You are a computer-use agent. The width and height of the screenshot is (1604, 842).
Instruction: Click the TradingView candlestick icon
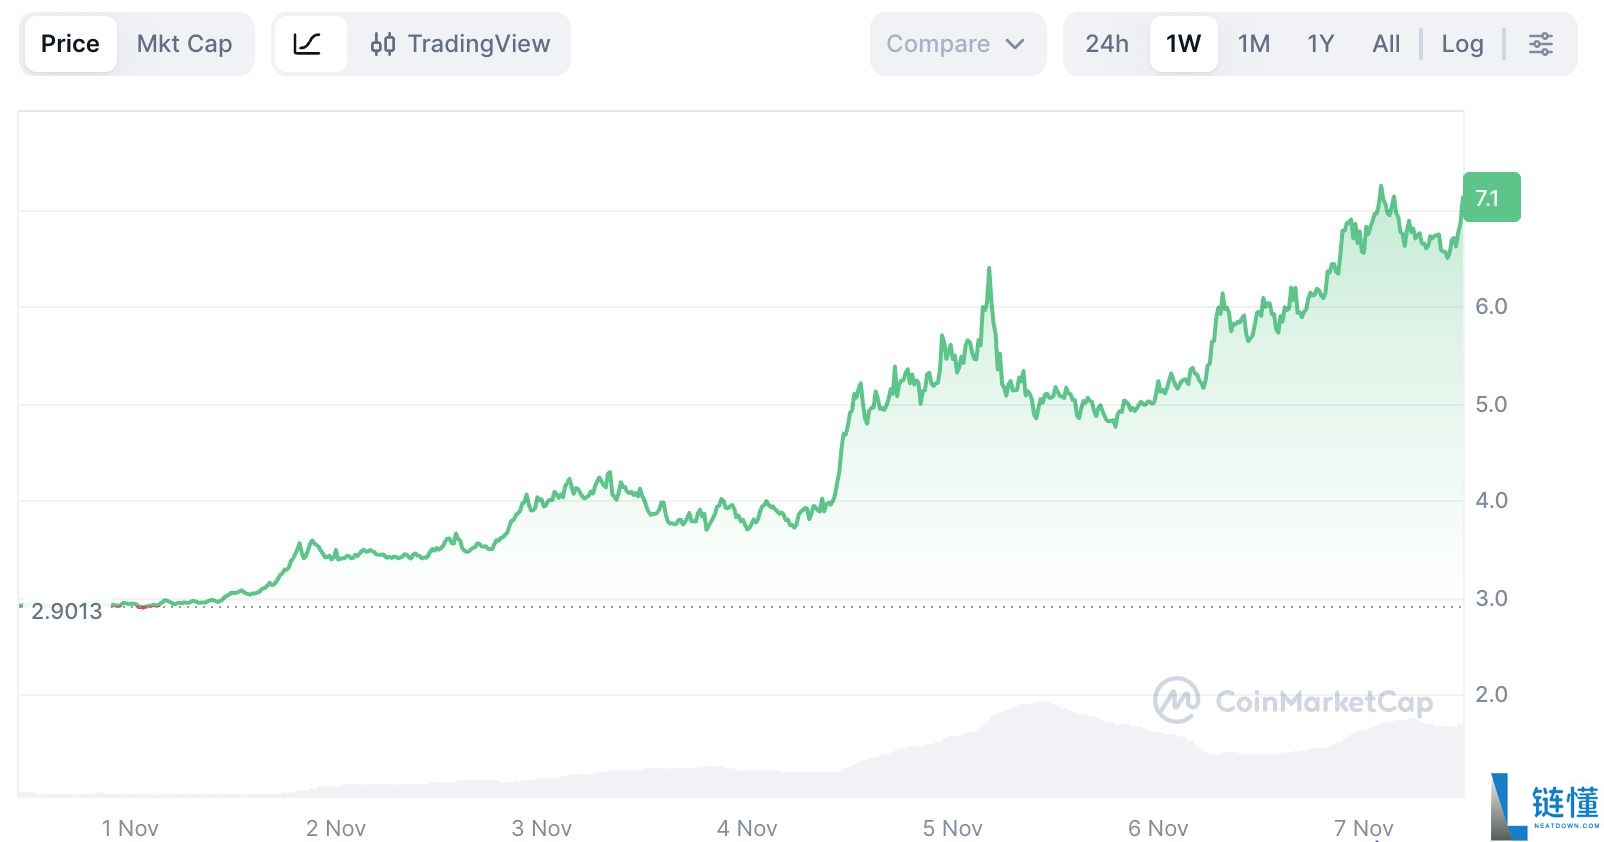tap(382, 44)
